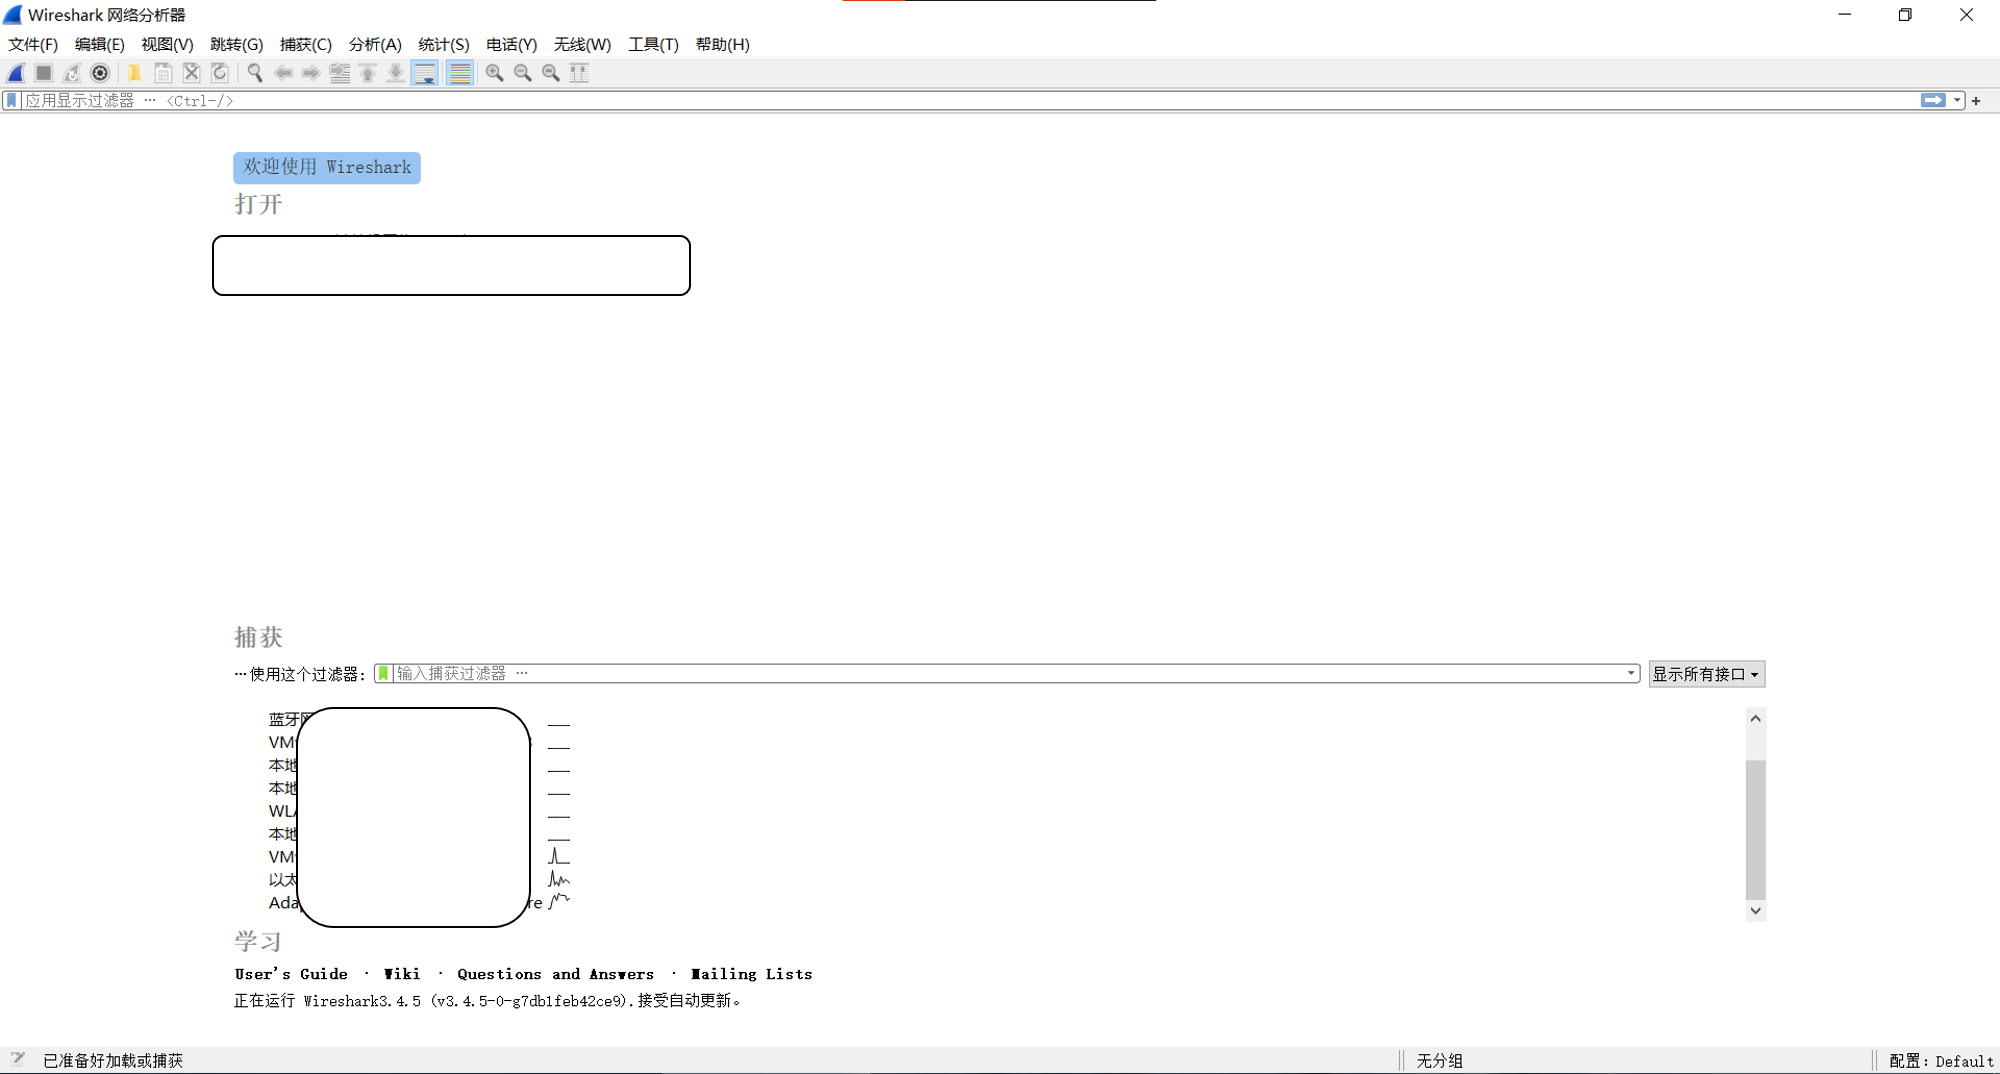Open the 视图(V) menu
The image size is (2000, 1074).
167,44
